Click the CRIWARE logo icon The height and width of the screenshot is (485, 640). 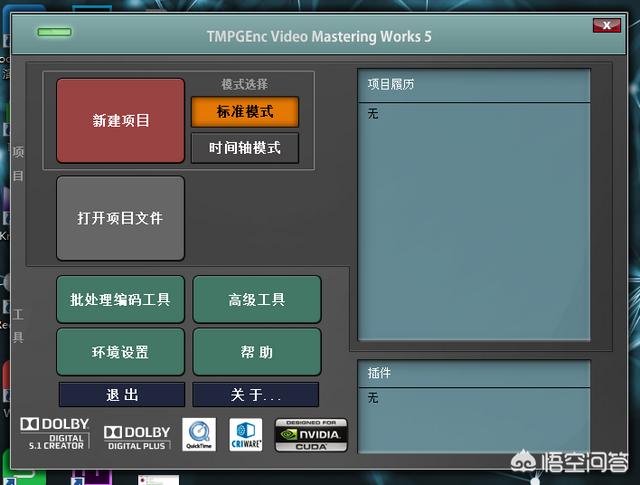(x=246, y=434)
